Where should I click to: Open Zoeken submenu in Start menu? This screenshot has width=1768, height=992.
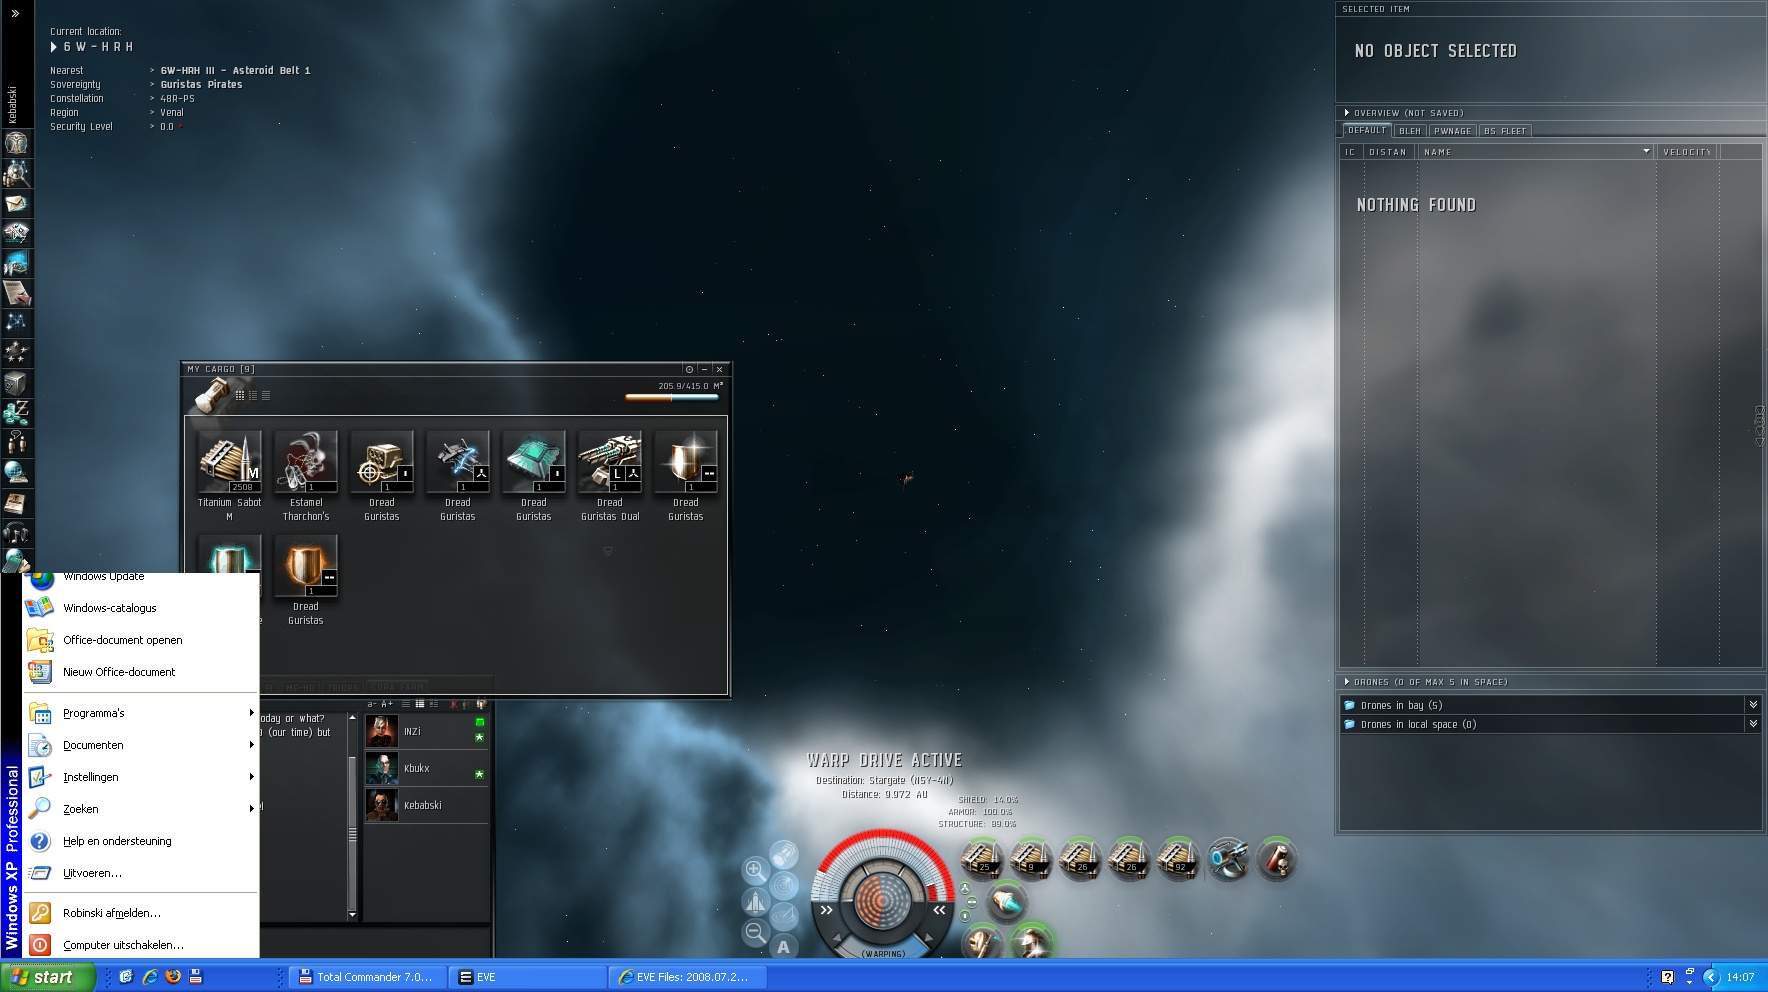point(141,809)
